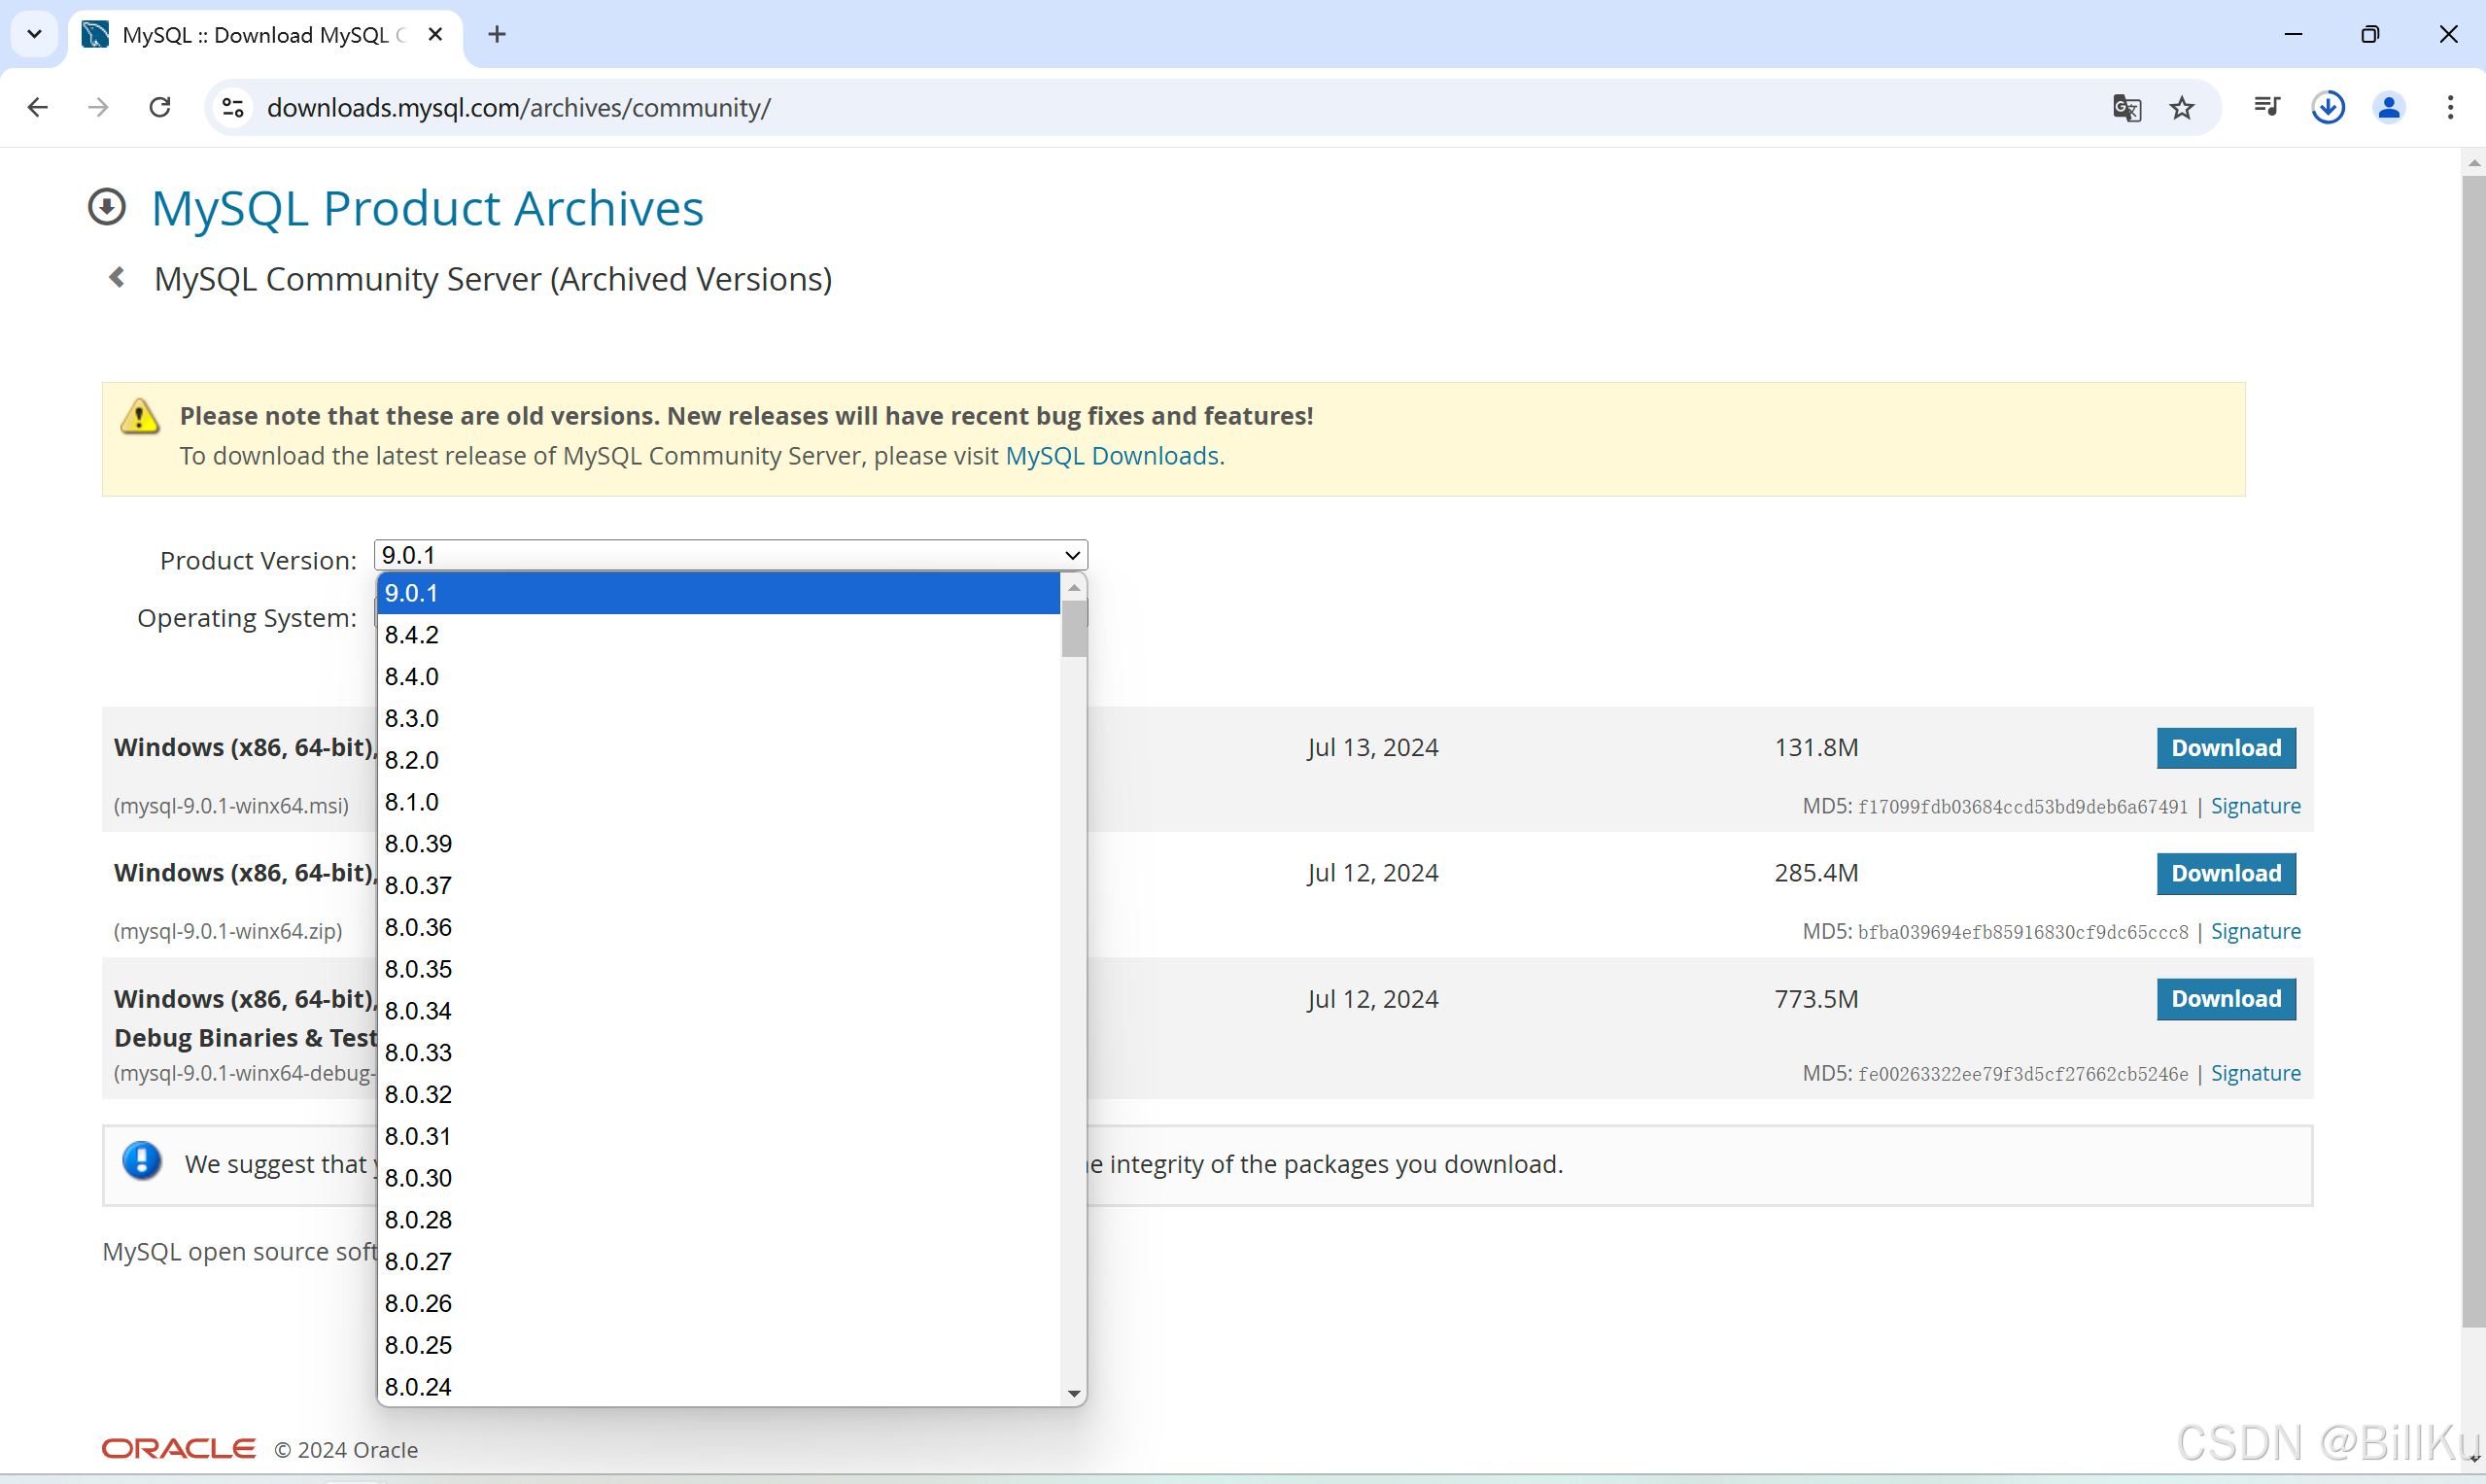2486x1484 pixels.
Task: Pick version 8.0.24 from the dropdown
Action: (718, 1387)
